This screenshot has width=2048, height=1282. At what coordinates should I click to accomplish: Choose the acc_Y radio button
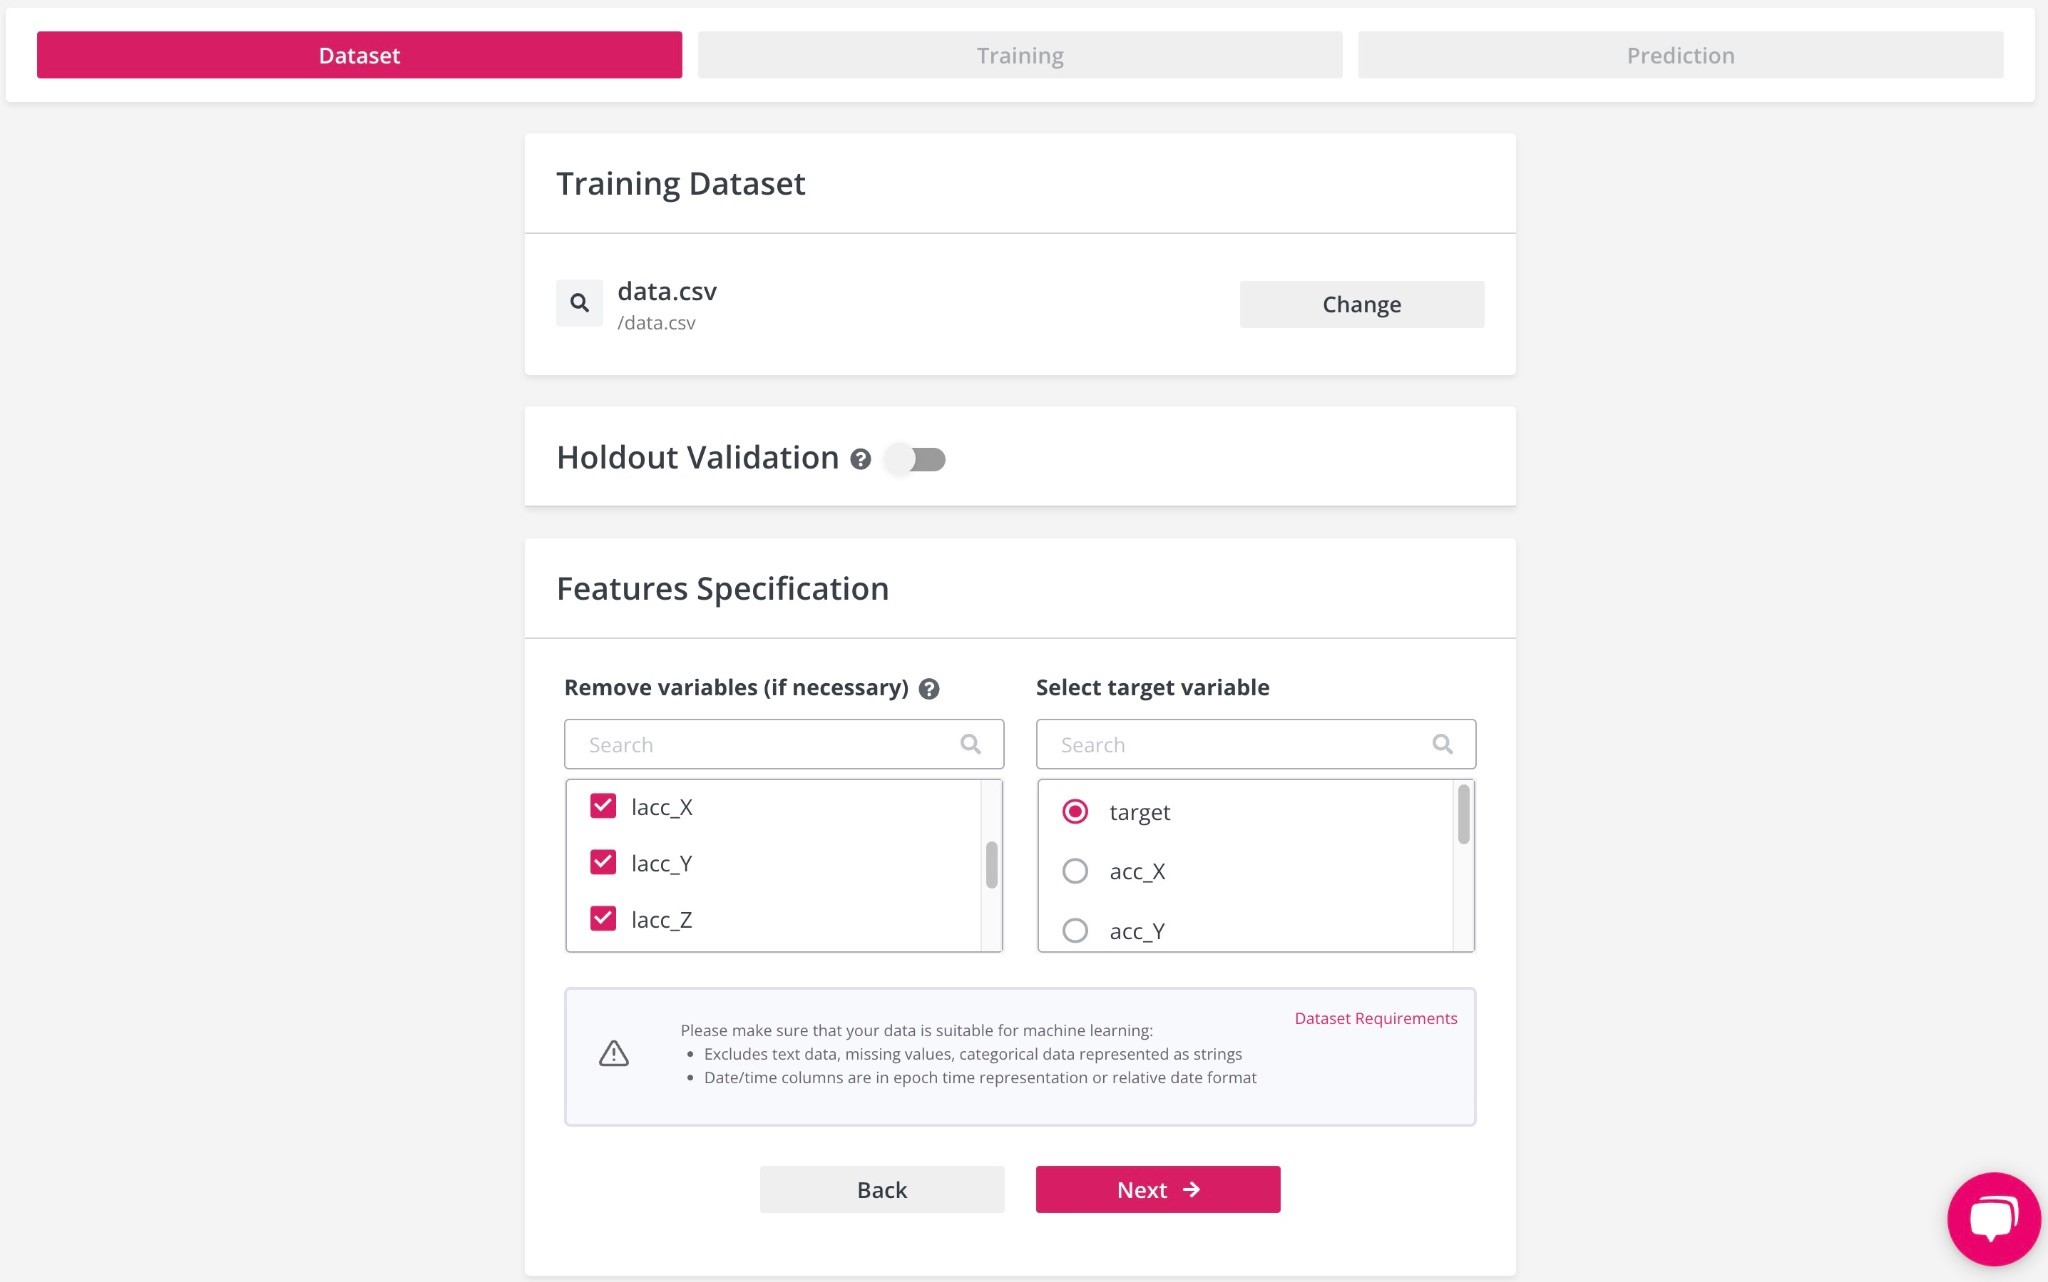coord(1075,931)
